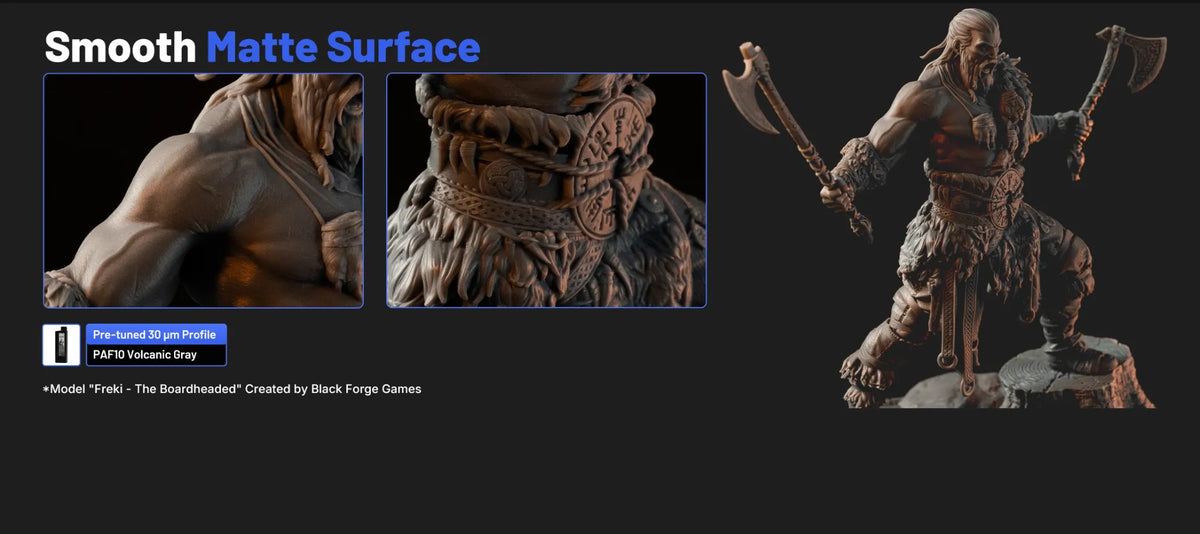Click the Freki model credit footnote
1200x534 pixels.
tap(232, 389)
